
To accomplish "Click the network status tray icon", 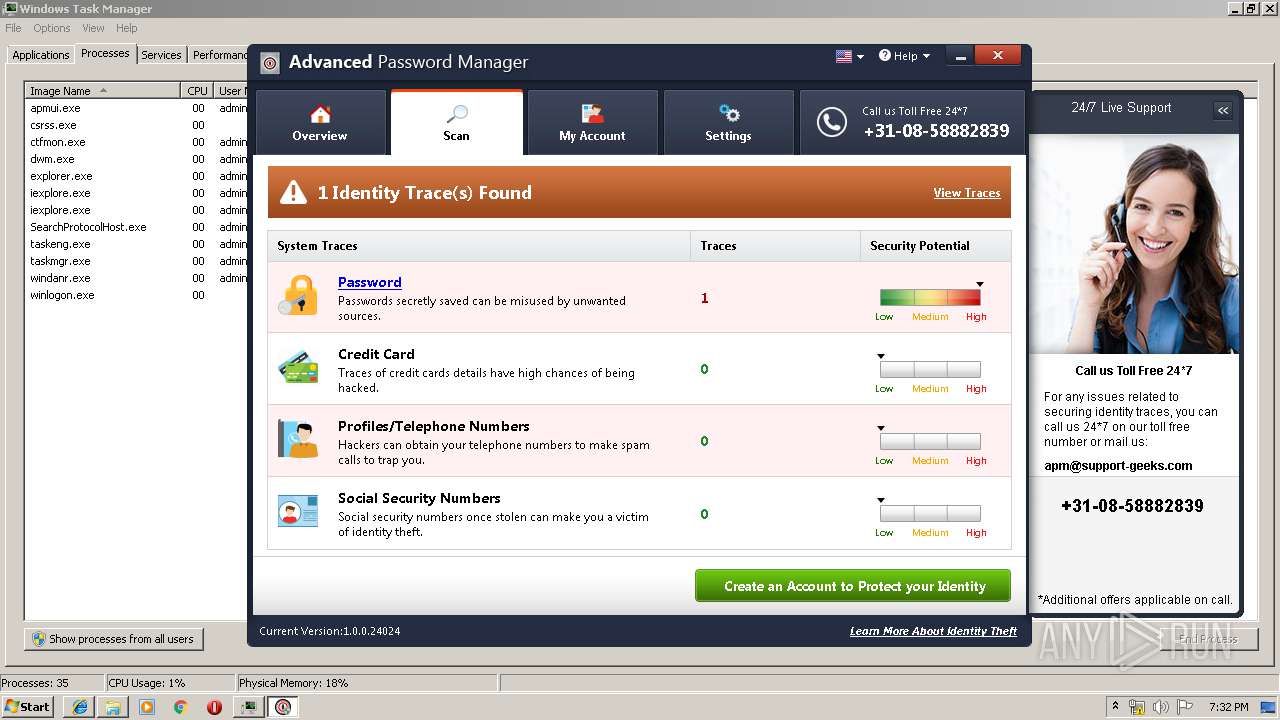I will point(1137,707).
